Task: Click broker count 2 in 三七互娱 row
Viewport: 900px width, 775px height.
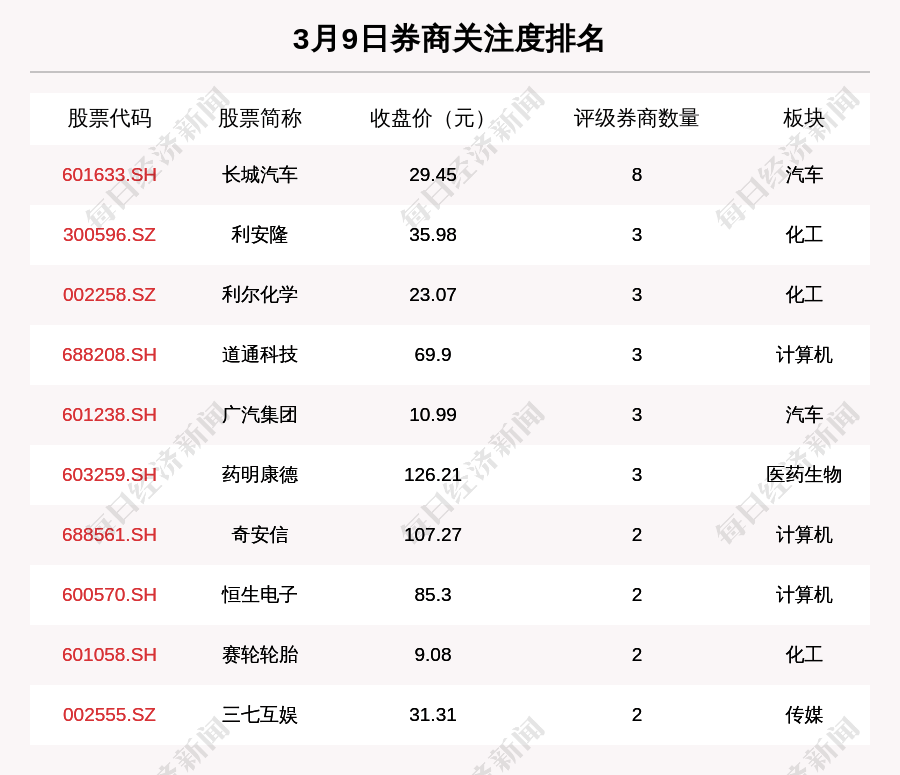Action: (x=637, y=715)
